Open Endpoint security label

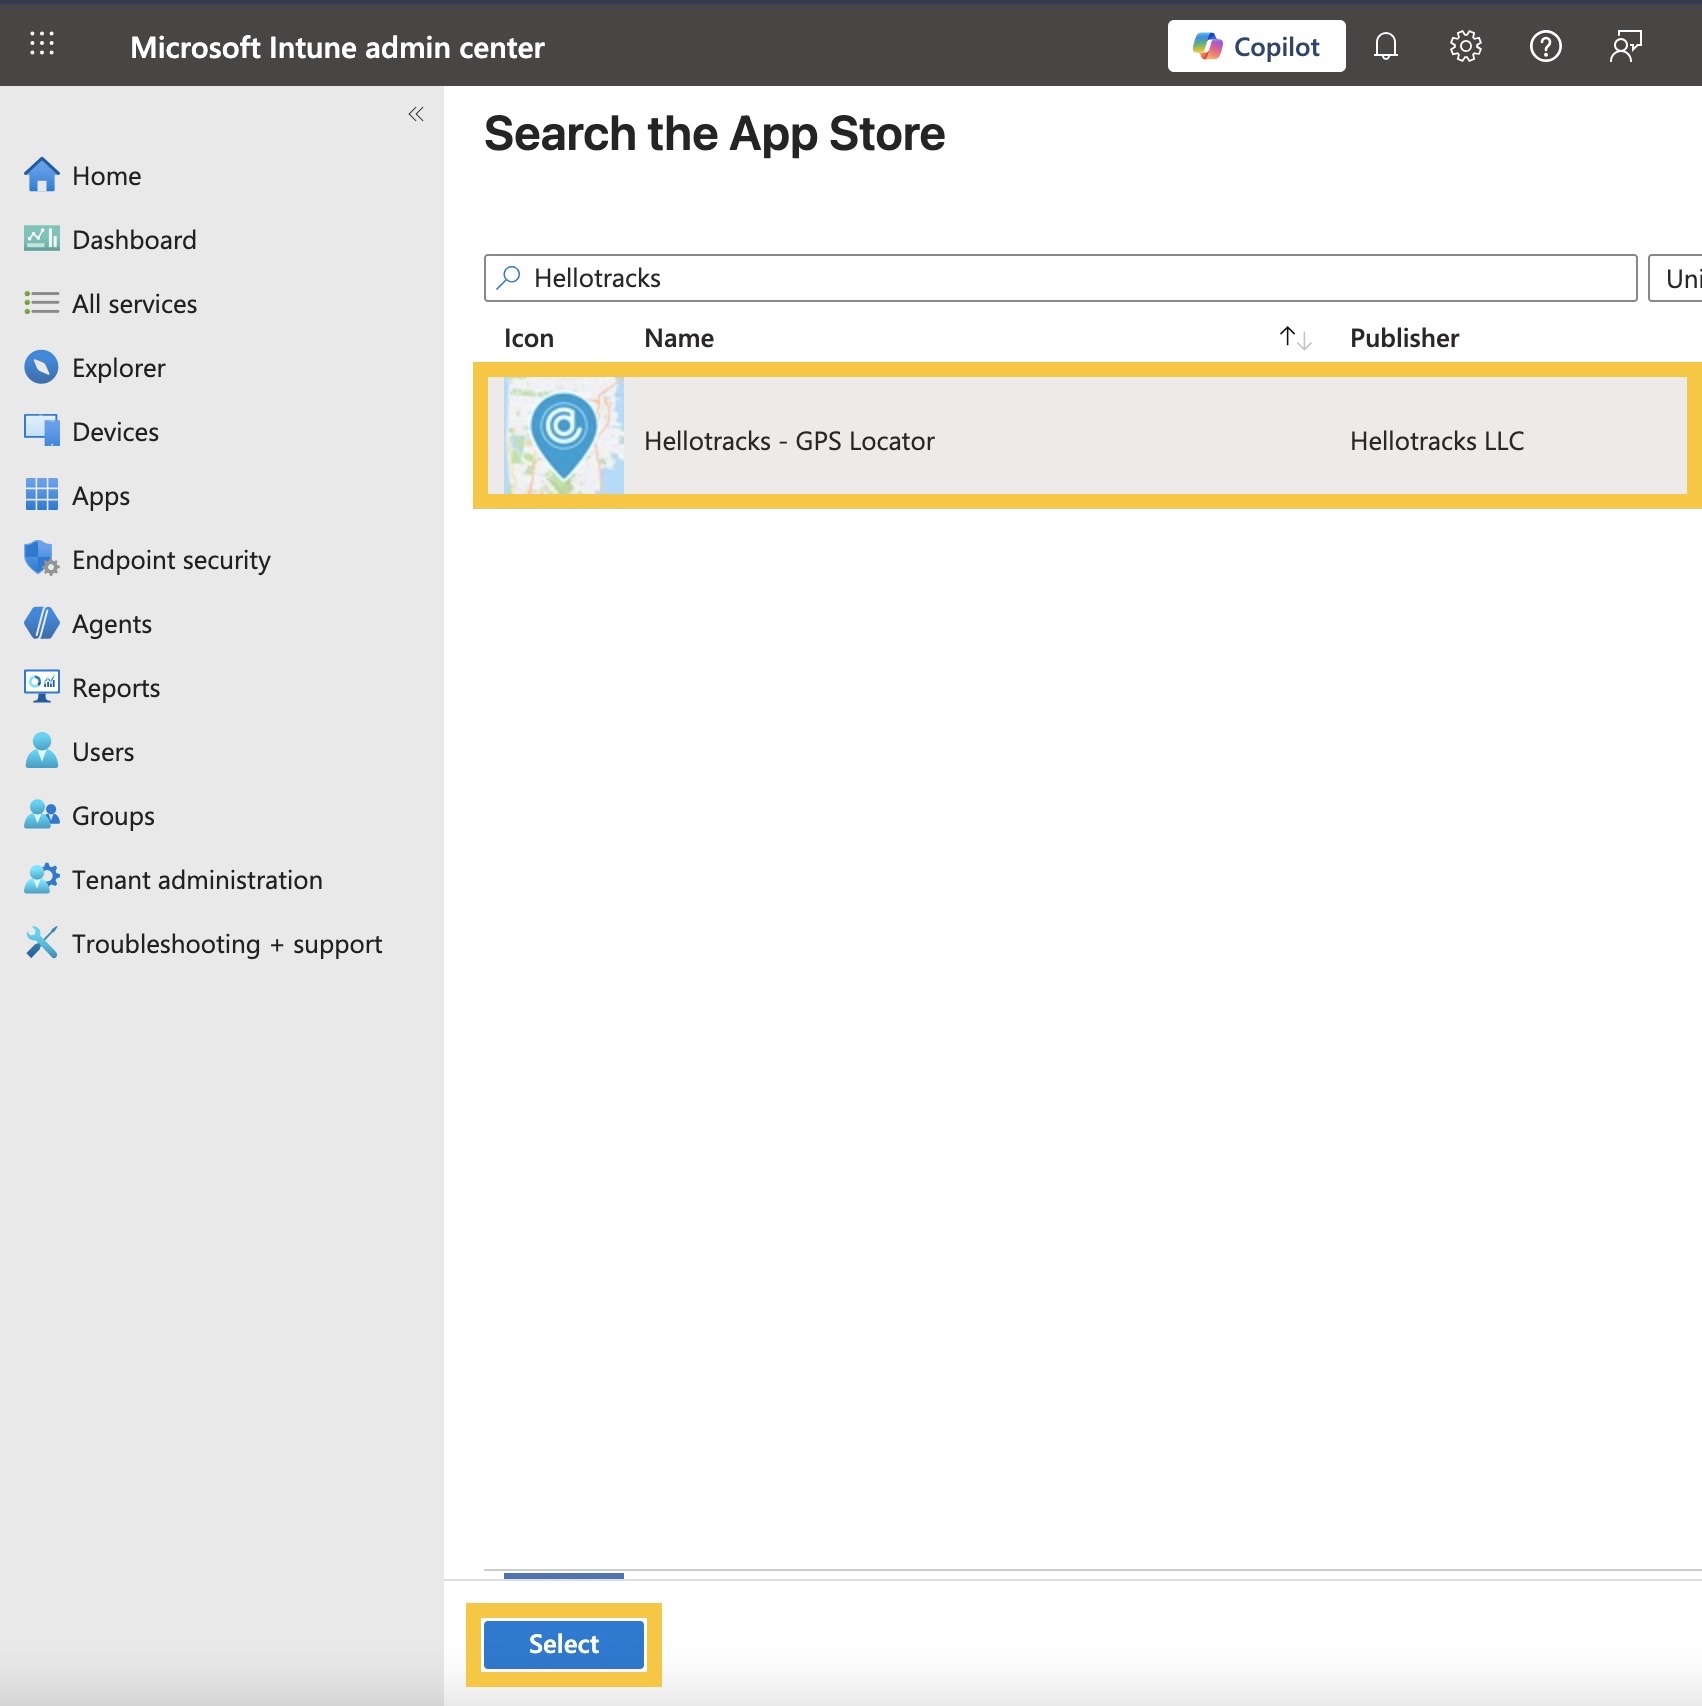[x=171, y=561]
